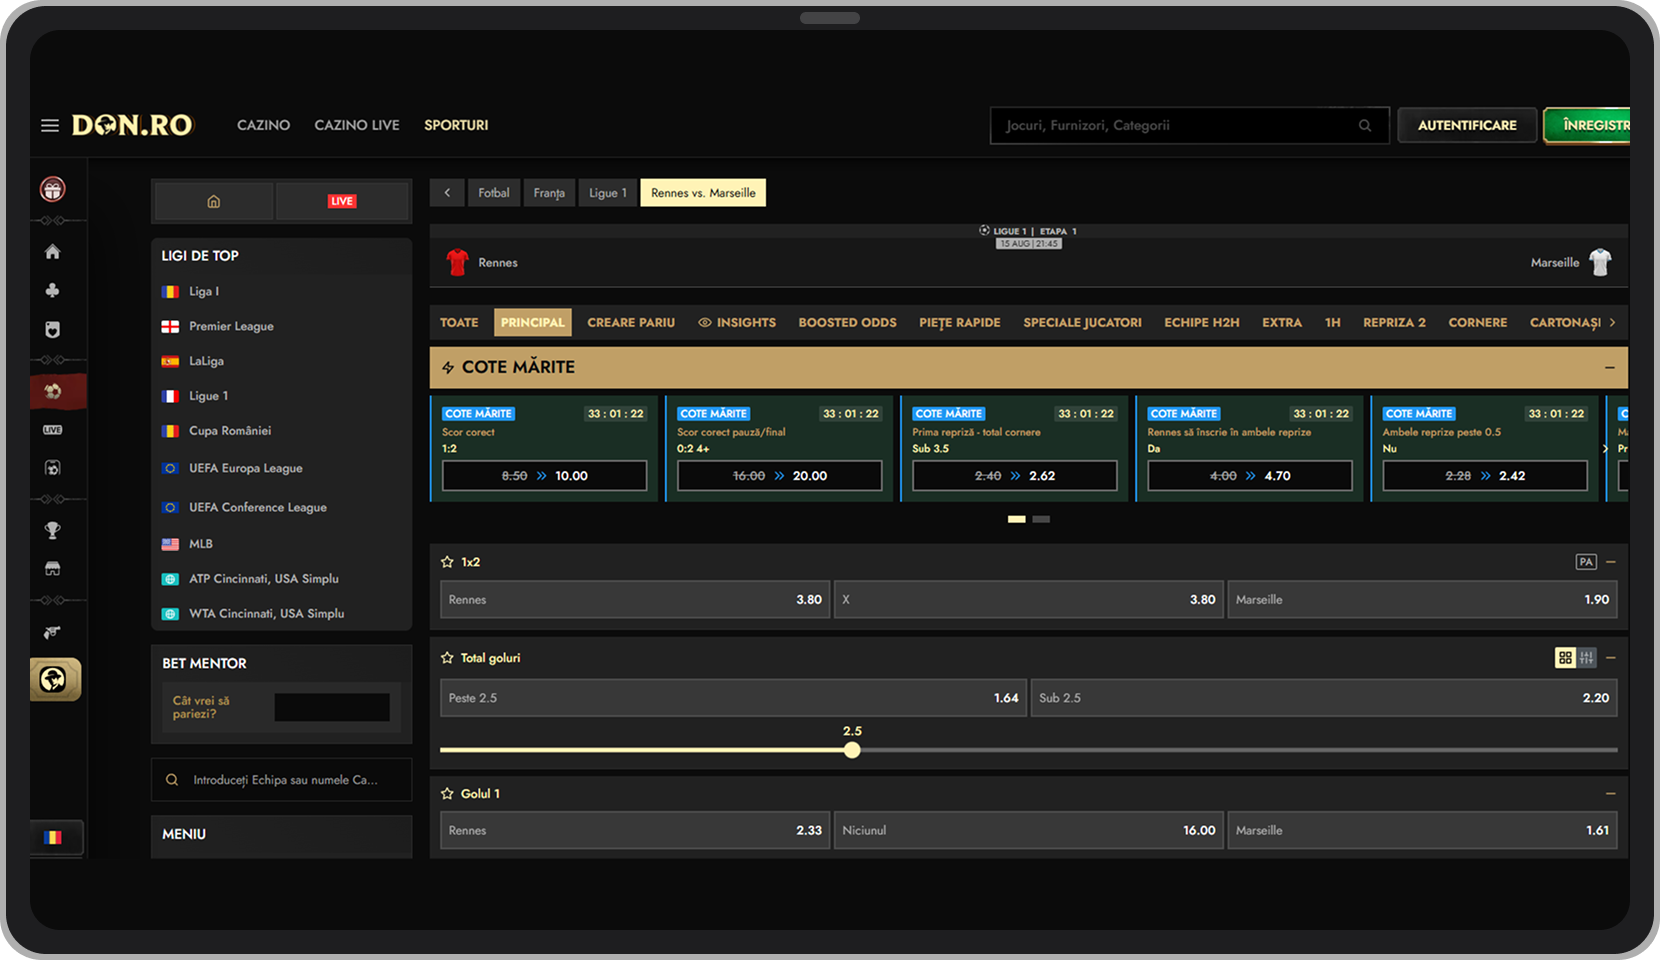Open the Insights tab
Screen dimensions: 1660x960
[737, 322]
